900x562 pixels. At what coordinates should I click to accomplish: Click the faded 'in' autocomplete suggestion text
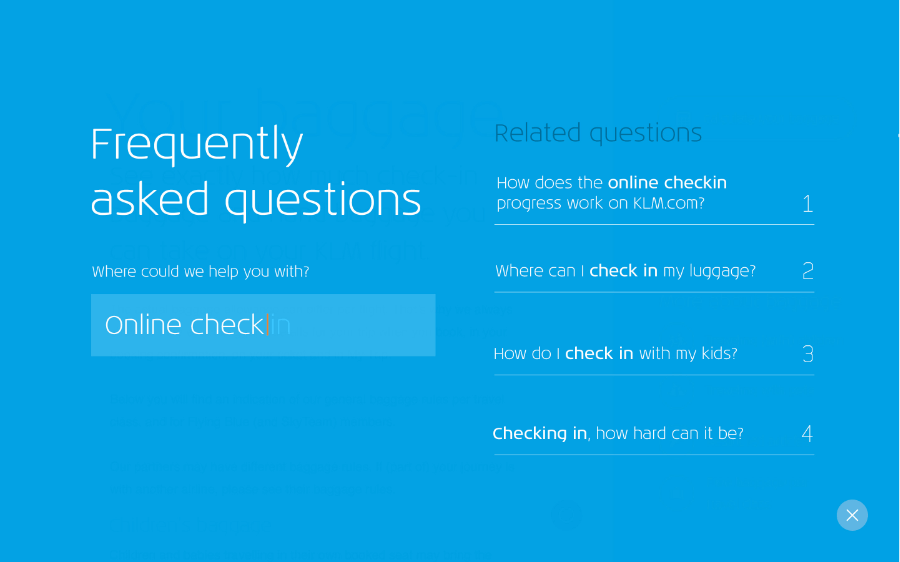click(x=281, y=325)
